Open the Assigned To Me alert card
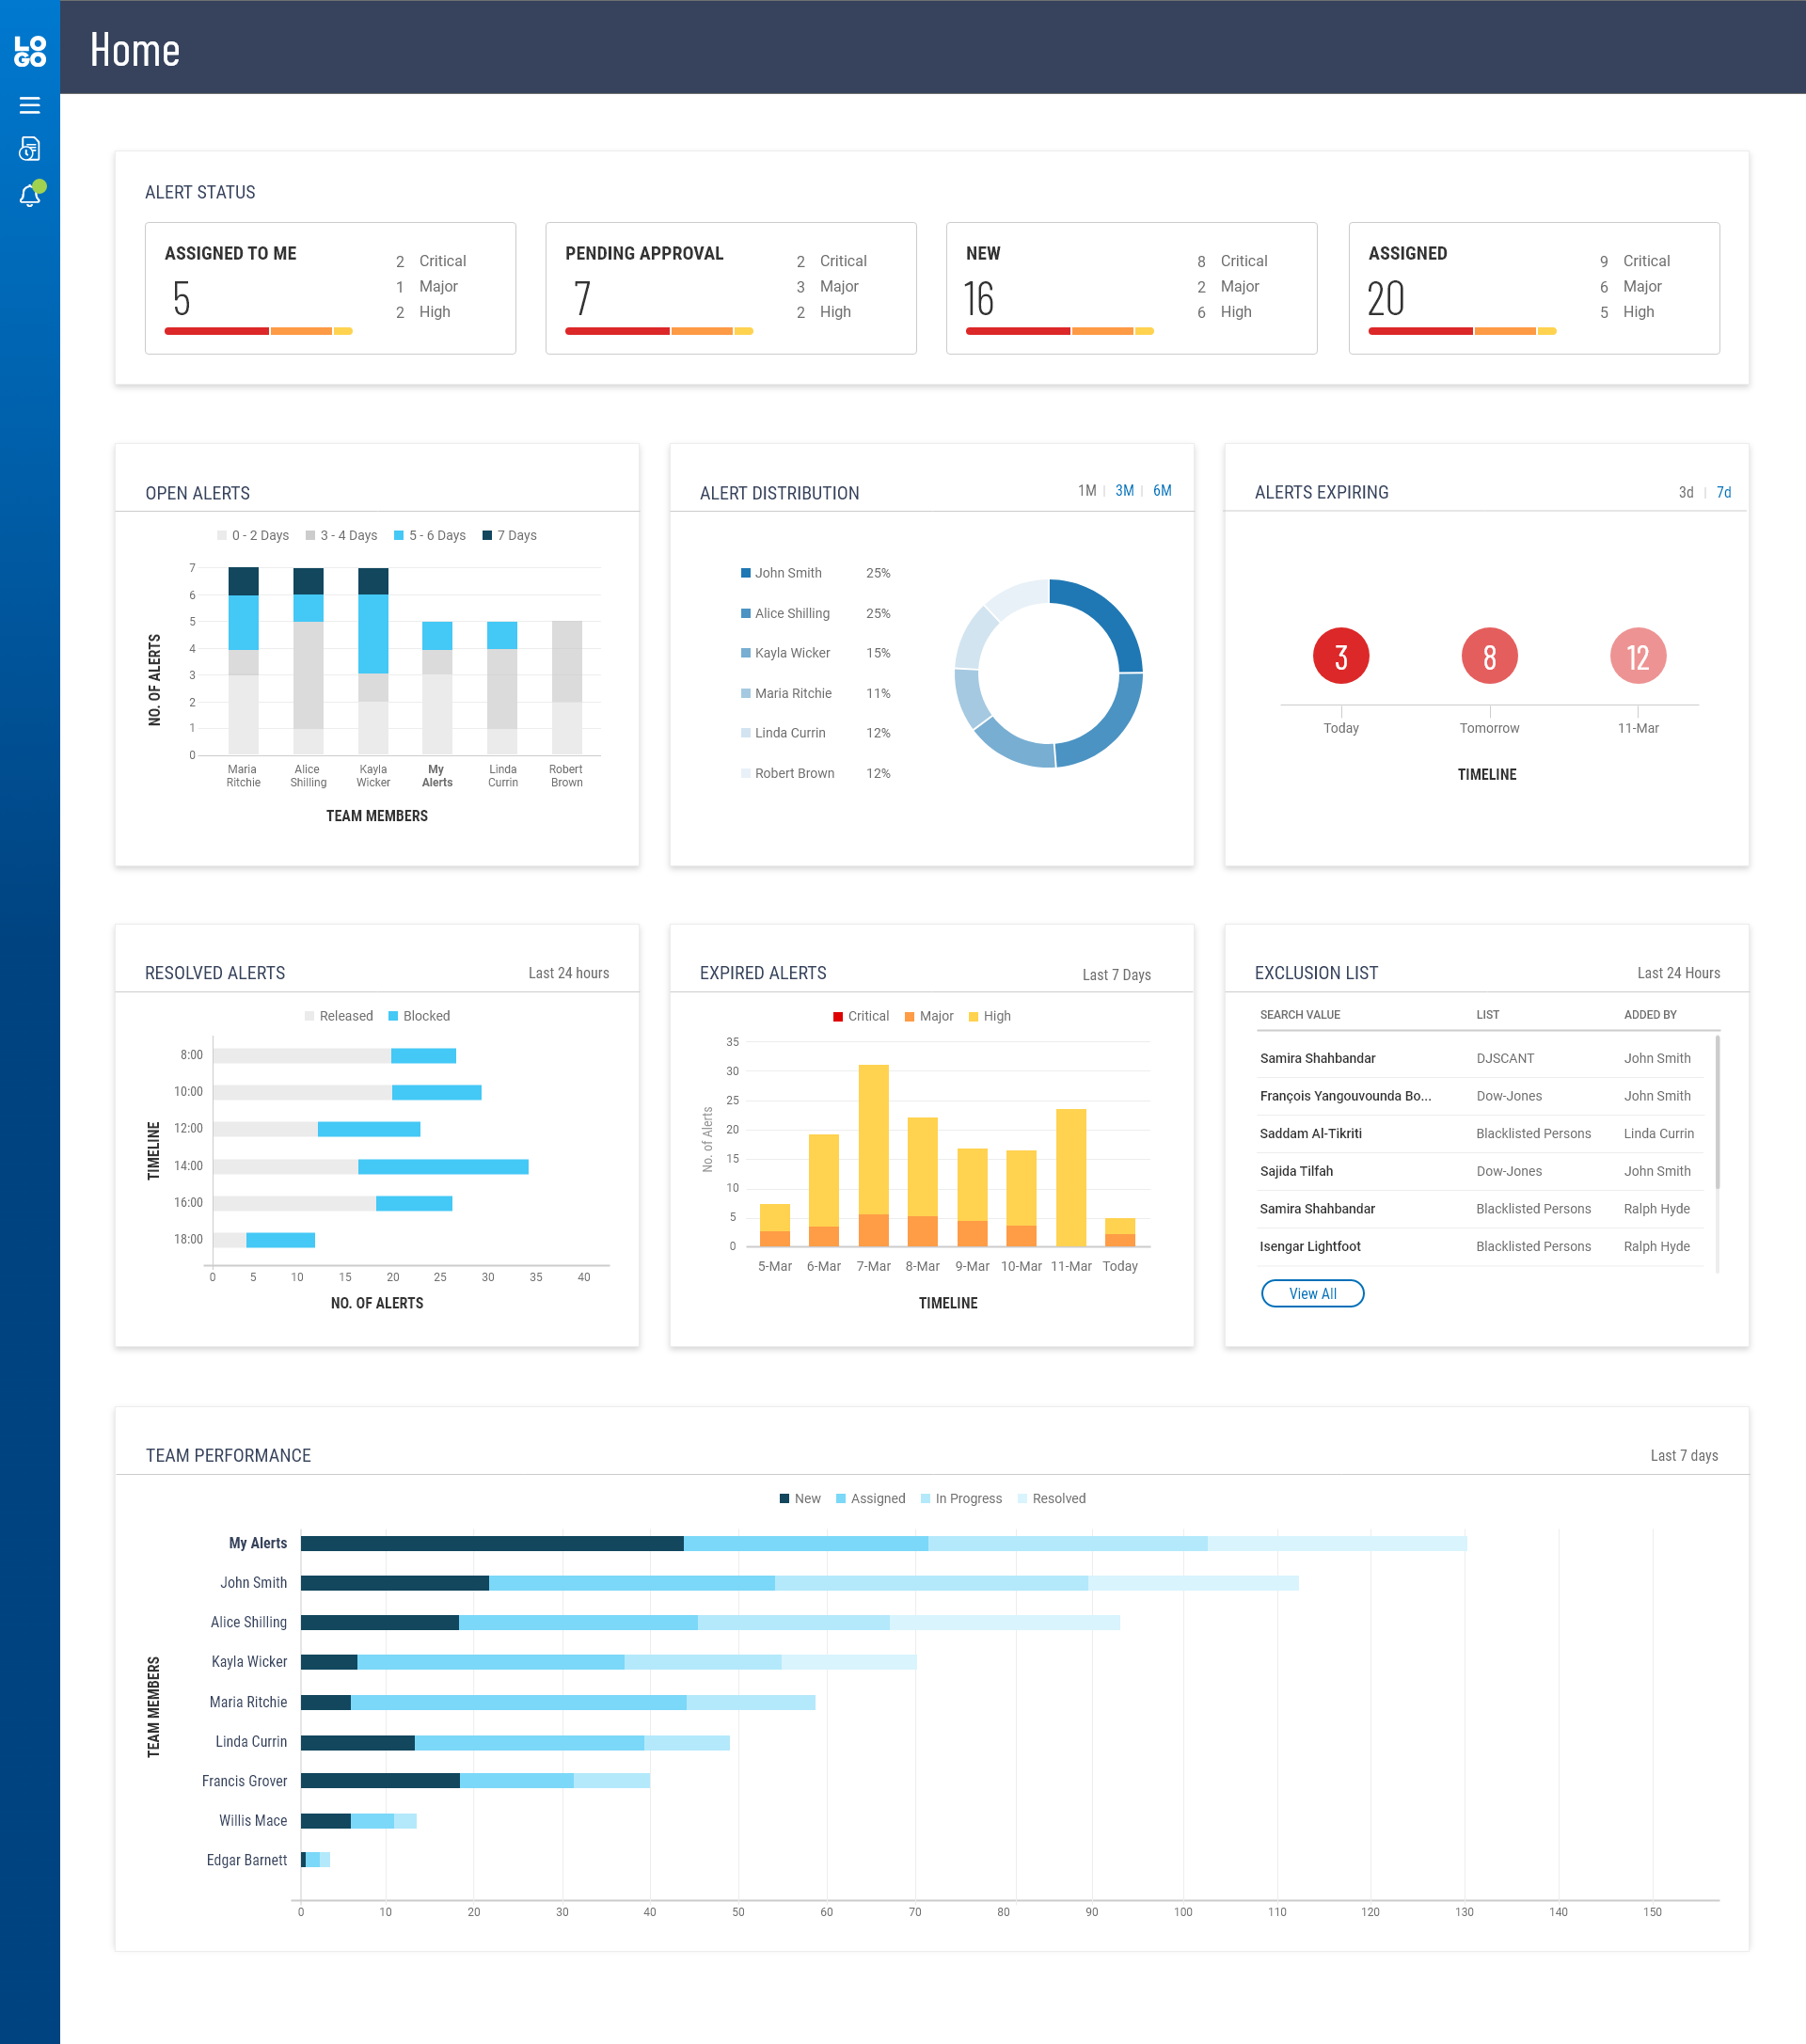The image size is (1806, 2044). click(330, 288)
